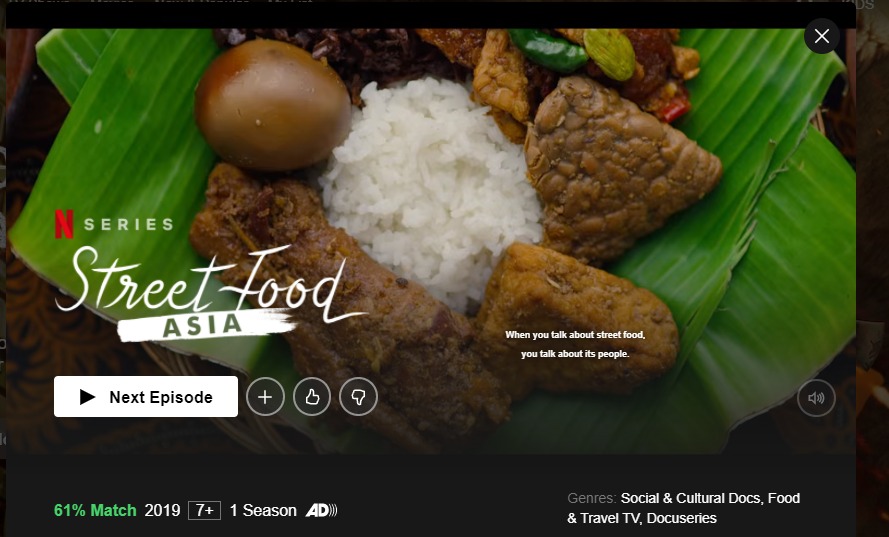Open the Social & Cultural Docs genre
The width and height of the screenshot is (889, 537).
coord(690,498)
